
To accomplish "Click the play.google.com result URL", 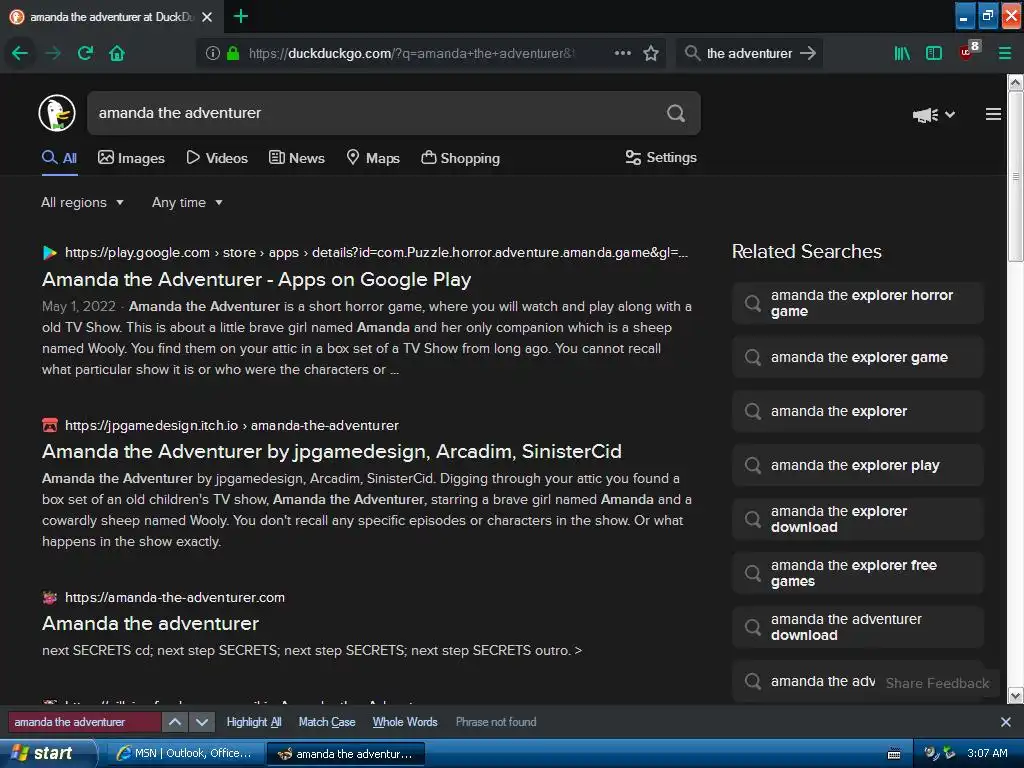I will click(376, 253).
